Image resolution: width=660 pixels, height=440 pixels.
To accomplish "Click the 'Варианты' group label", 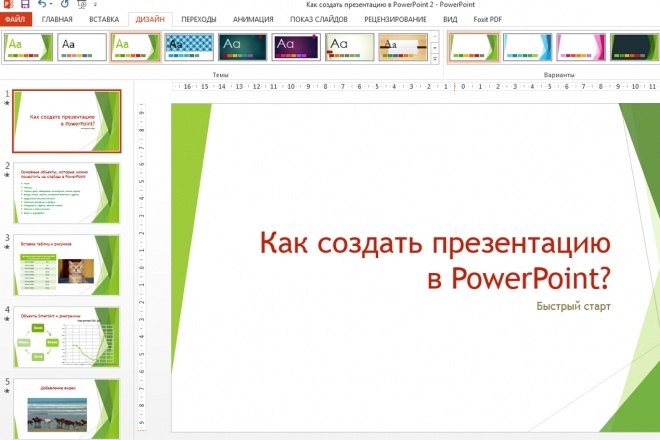I will [x=559, y=75].
